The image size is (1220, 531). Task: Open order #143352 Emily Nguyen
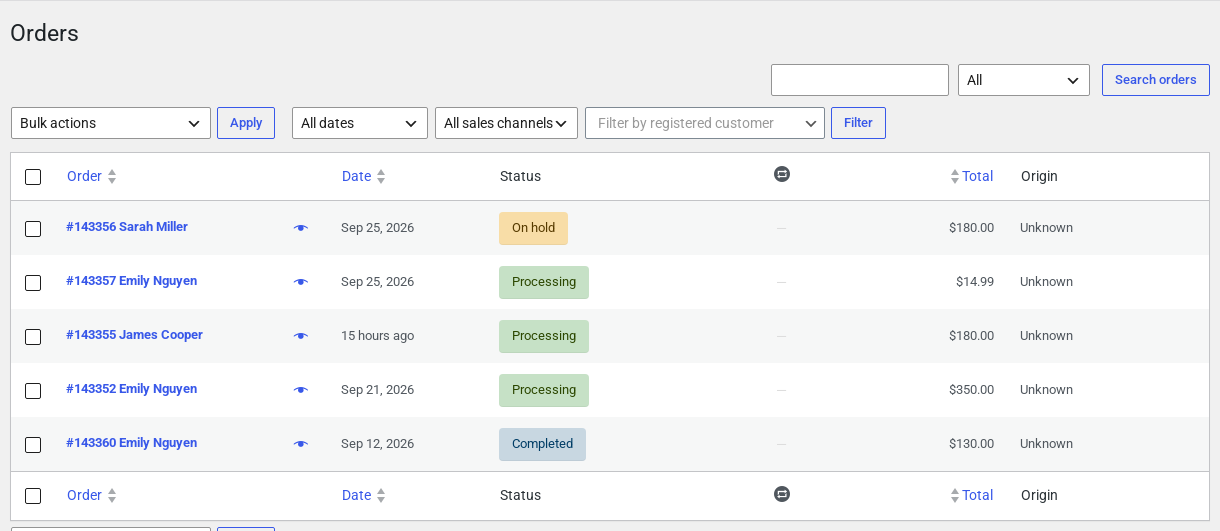(x=132, y=389)
